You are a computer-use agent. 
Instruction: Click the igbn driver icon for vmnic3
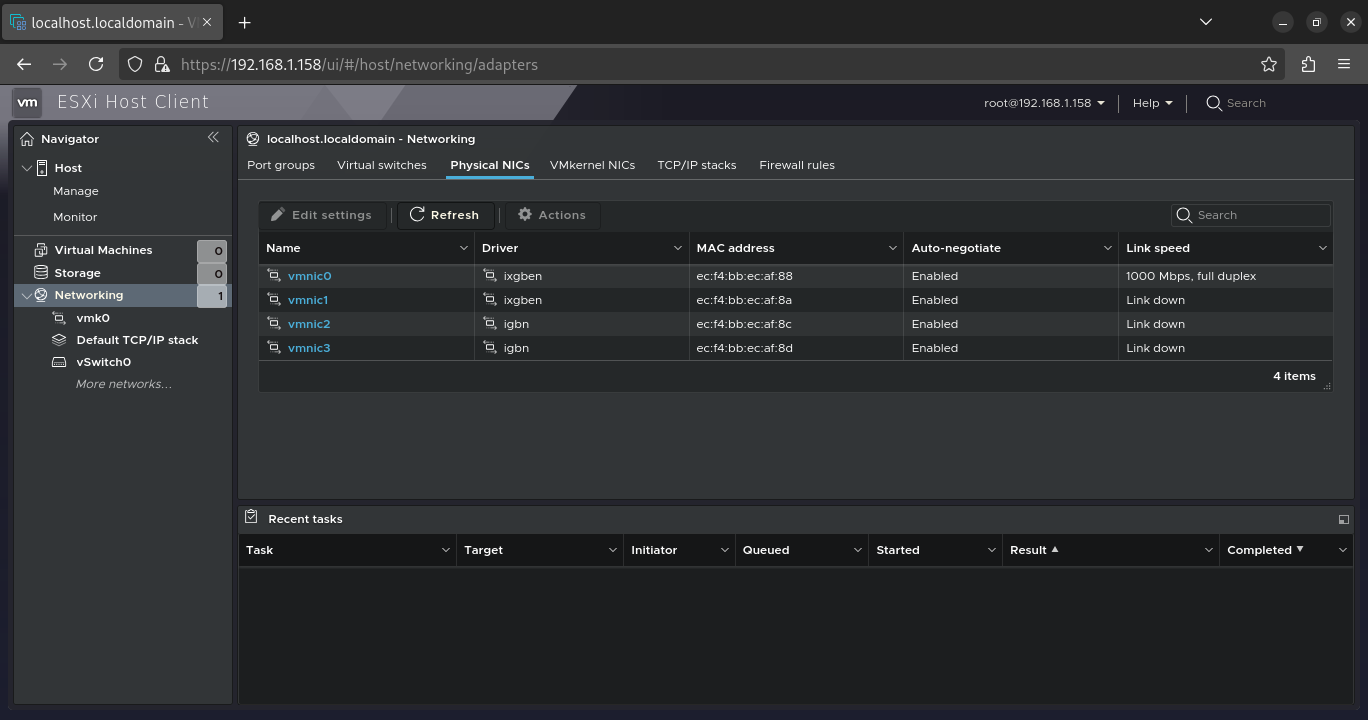(x=490, y=348)
